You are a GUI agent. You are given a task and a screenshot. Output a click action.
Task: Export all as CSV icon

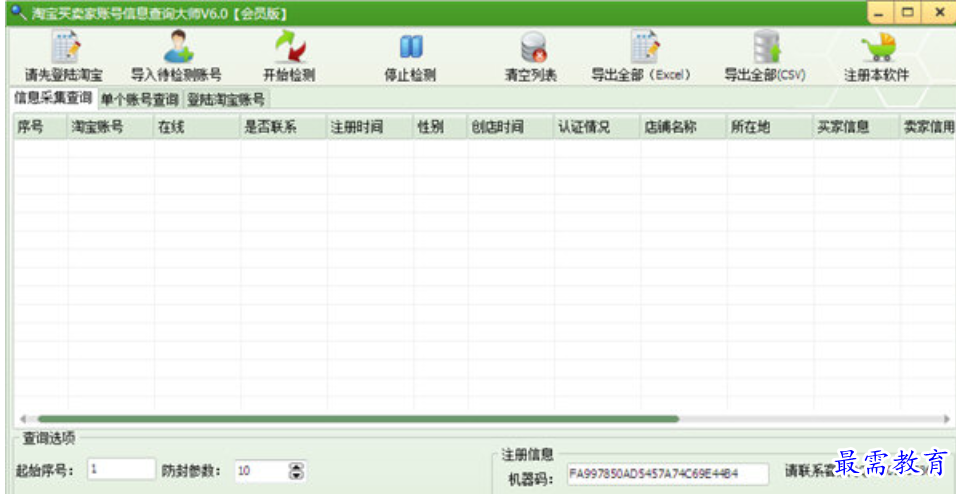coord(766,47)
